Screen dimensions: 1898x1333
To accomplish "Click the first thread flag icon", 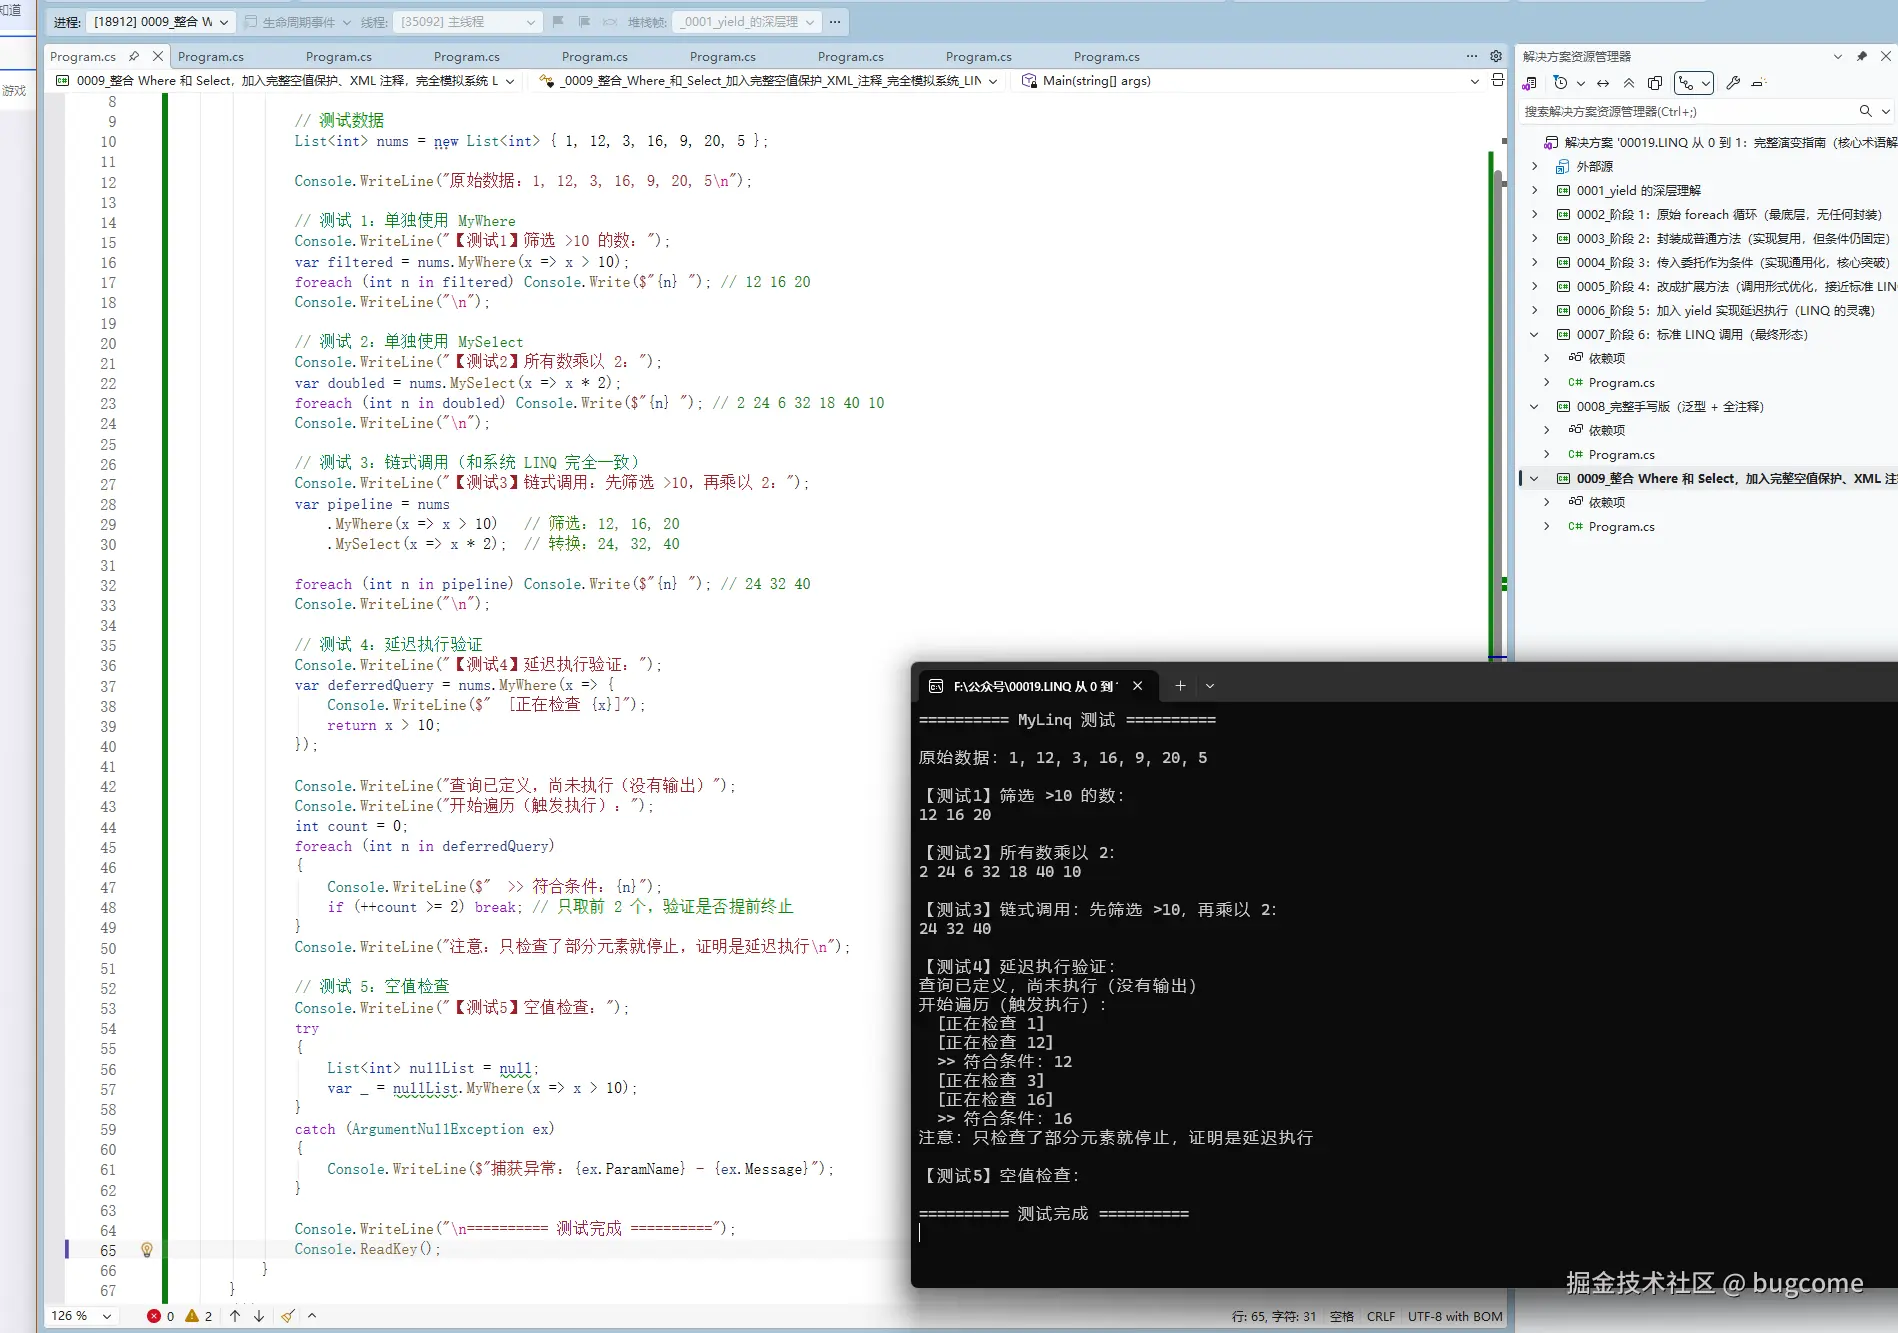I will 558,21.
